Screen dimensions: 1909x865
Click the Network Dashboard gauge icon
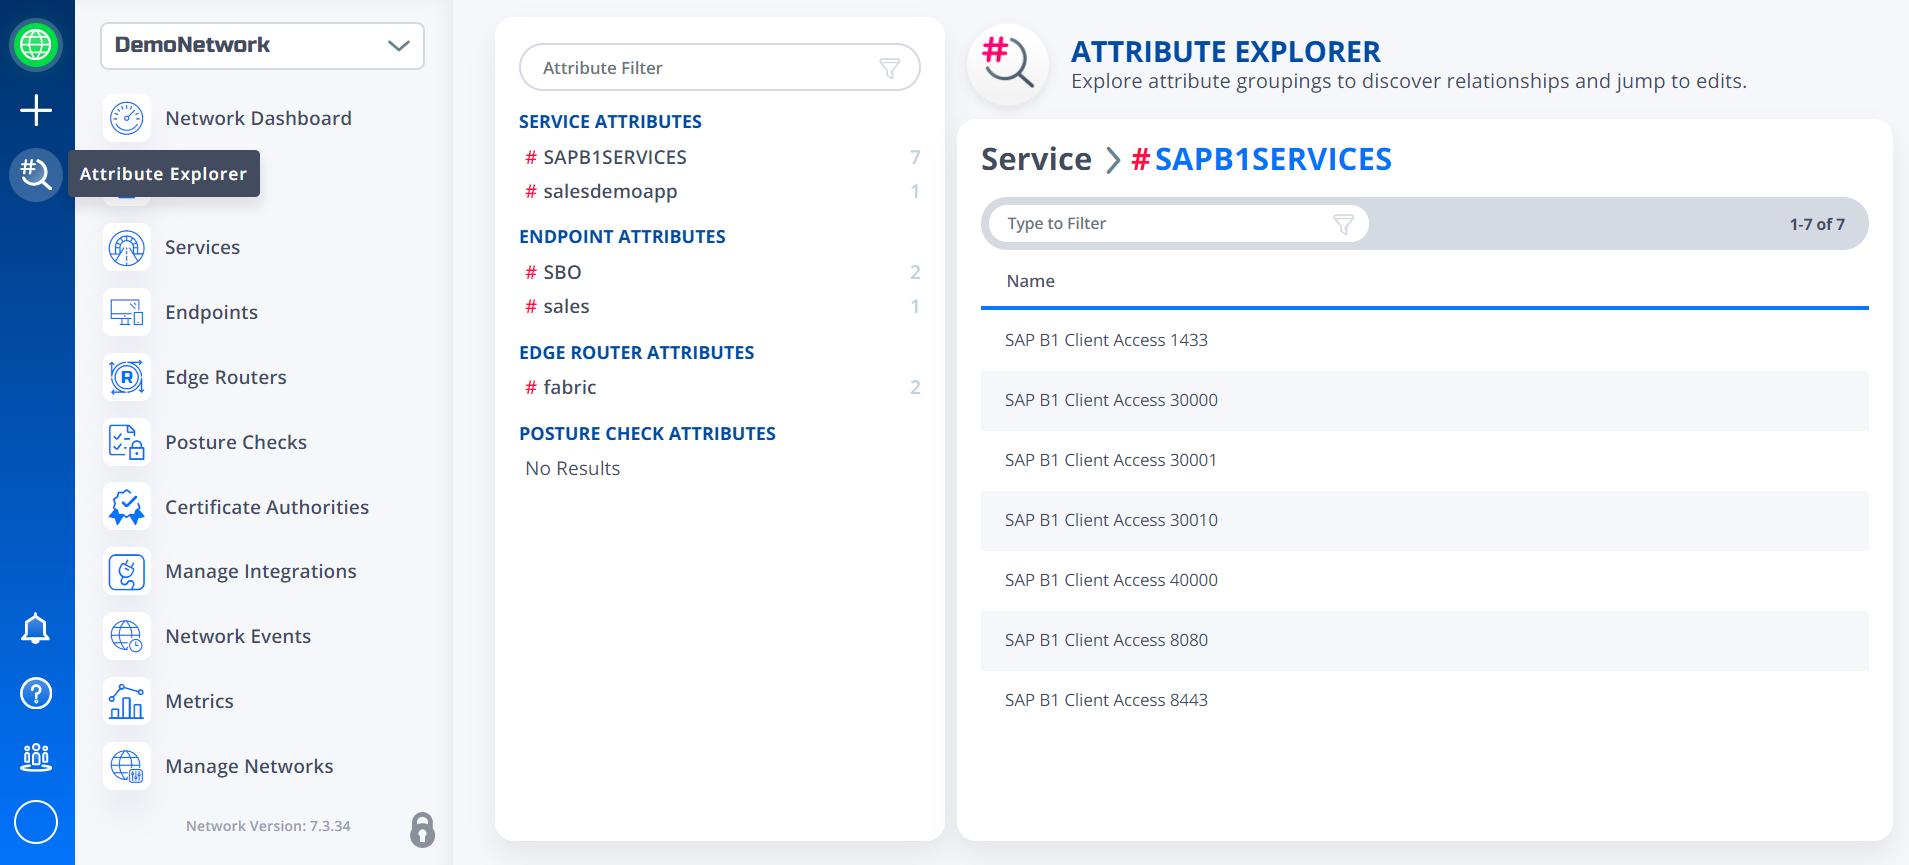(x=127, y=118)
